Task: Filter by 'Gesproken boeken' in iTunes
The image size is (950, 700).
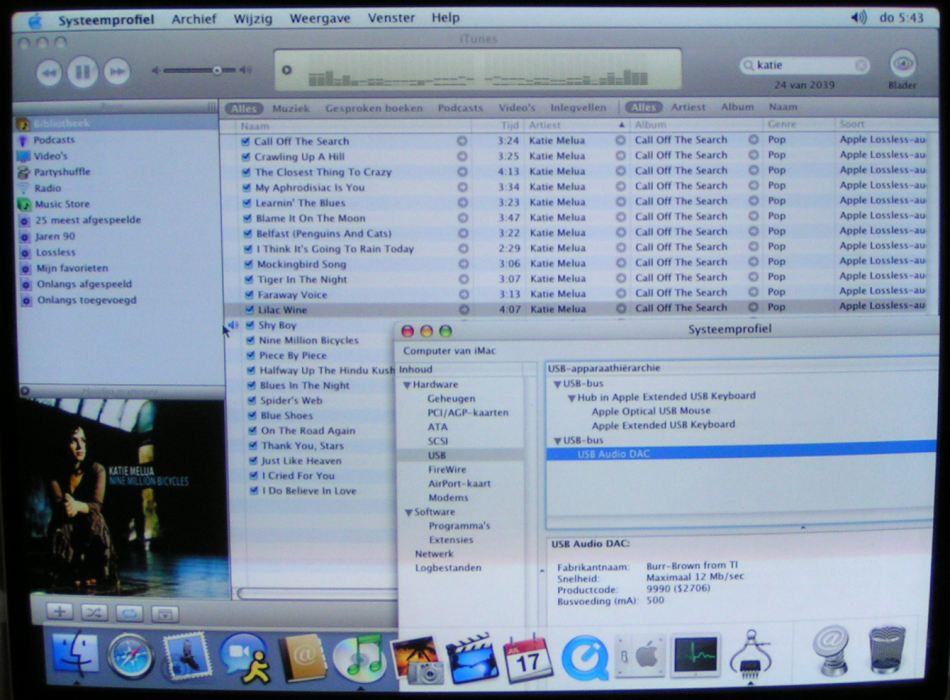Action: [x=374, y=108]
